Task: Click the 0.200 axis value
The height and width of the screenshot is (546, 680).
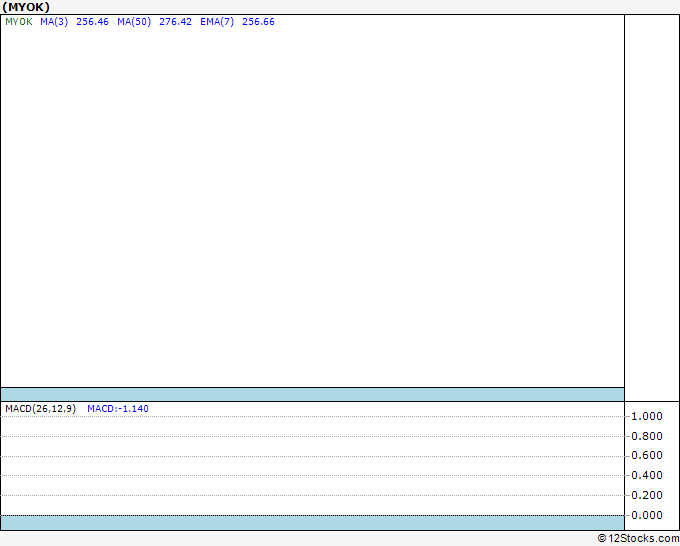Action: (647, 495)
